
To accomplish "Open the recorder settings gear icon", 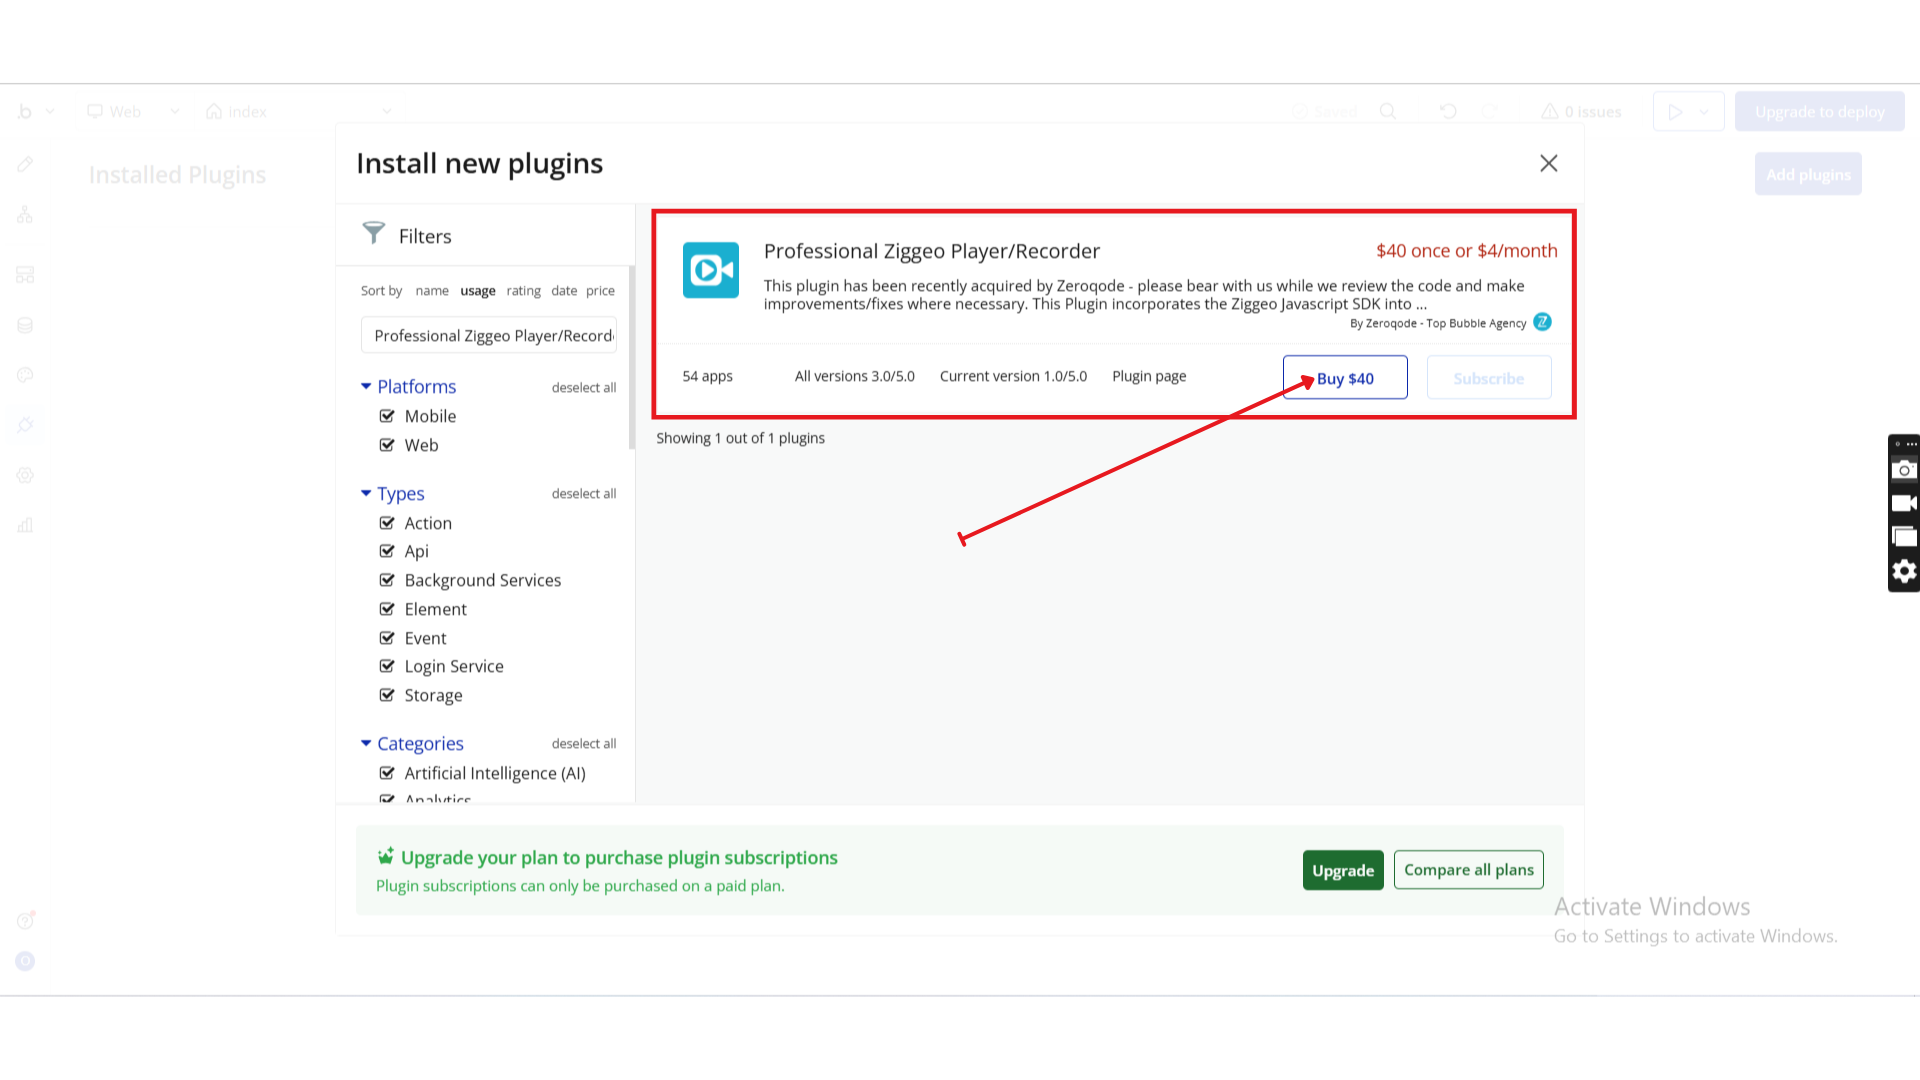I will click(1904, 571).
